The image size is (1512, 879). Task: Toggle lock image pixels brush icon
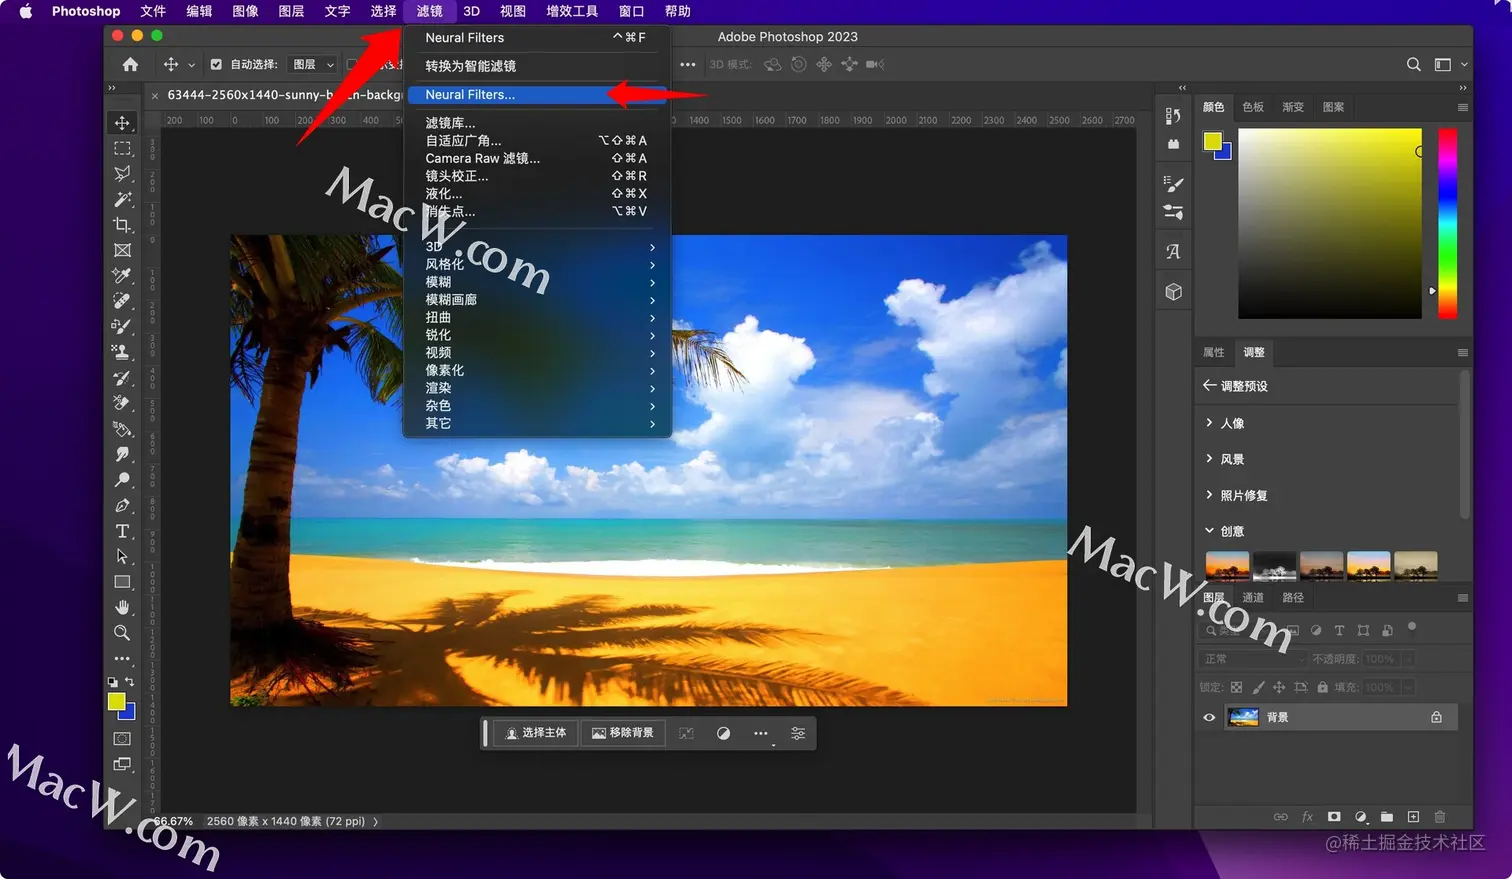pos(1258,687)
